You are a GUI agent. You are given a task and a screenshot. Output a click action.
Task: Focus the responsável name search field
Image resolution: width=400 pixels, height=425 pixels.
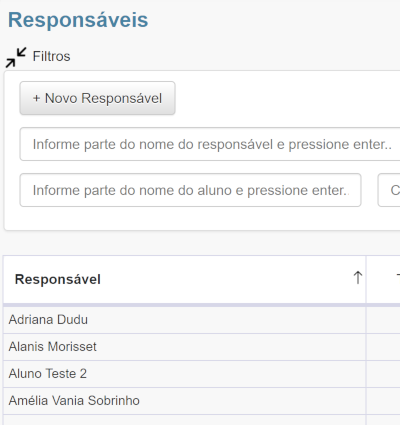(x=210, y=144)
